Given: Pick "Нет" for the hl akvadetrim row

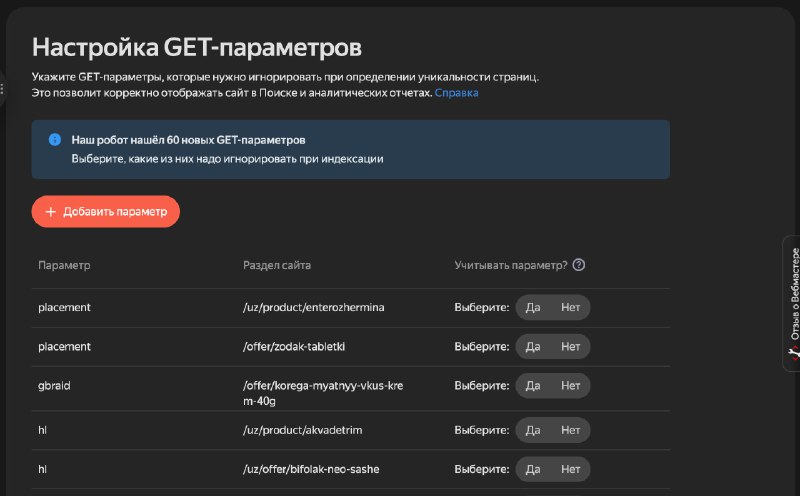Looking at the screenshot, I should 570,430.
